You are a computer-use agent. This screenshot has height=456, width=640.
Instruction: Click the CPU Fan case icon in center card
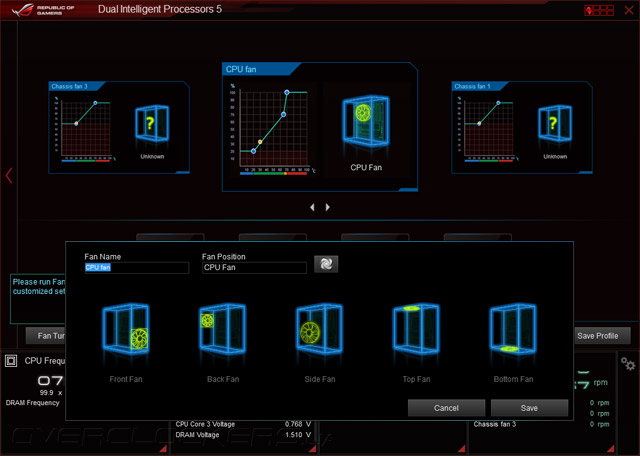click(x=366, y=121)
